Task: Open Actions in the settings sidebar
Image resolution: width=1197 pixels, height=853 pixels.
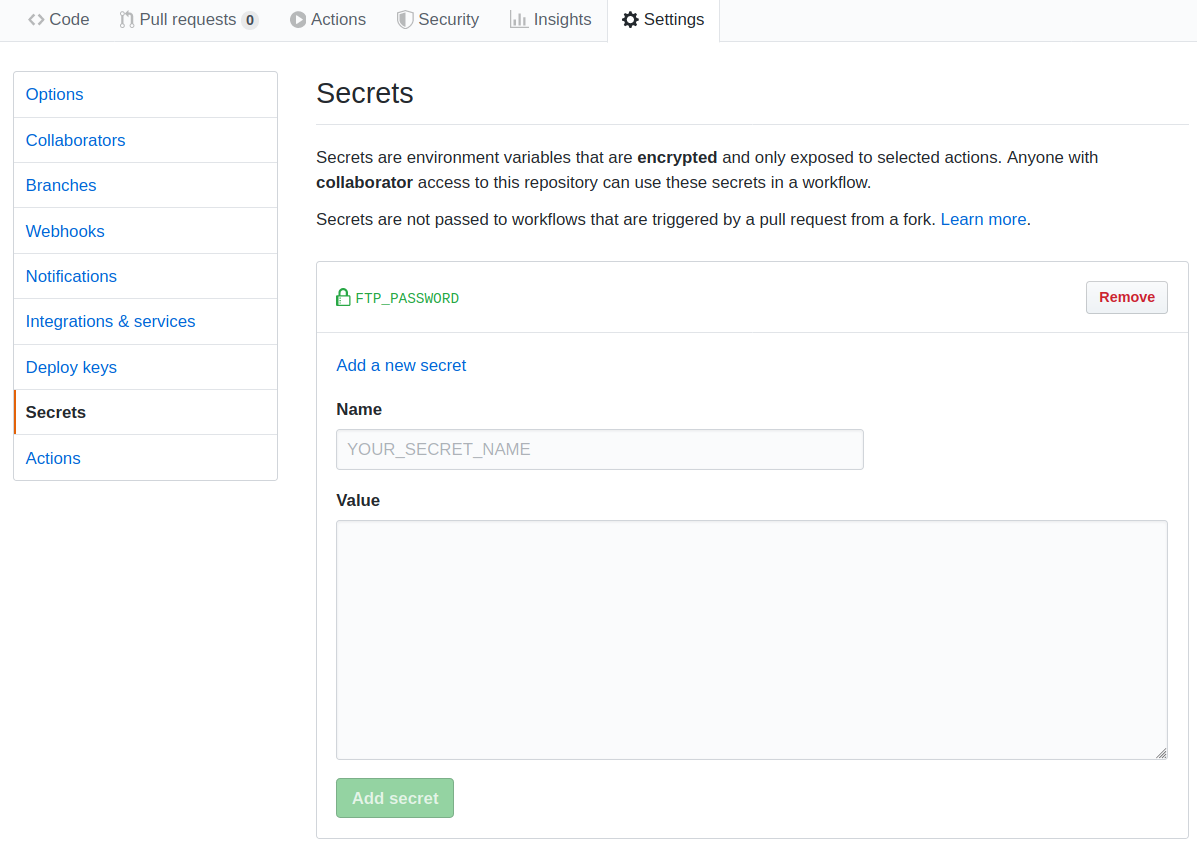Action: point(145,458)
